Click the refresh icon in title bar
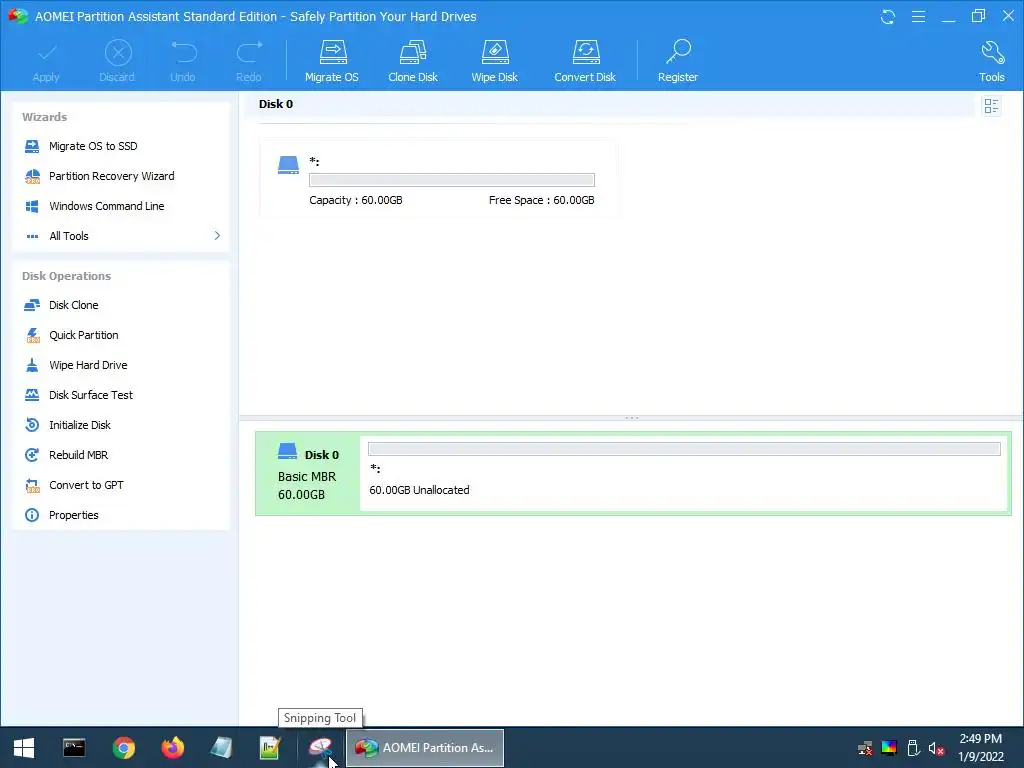1024x768 pixels. coord(888,17)
